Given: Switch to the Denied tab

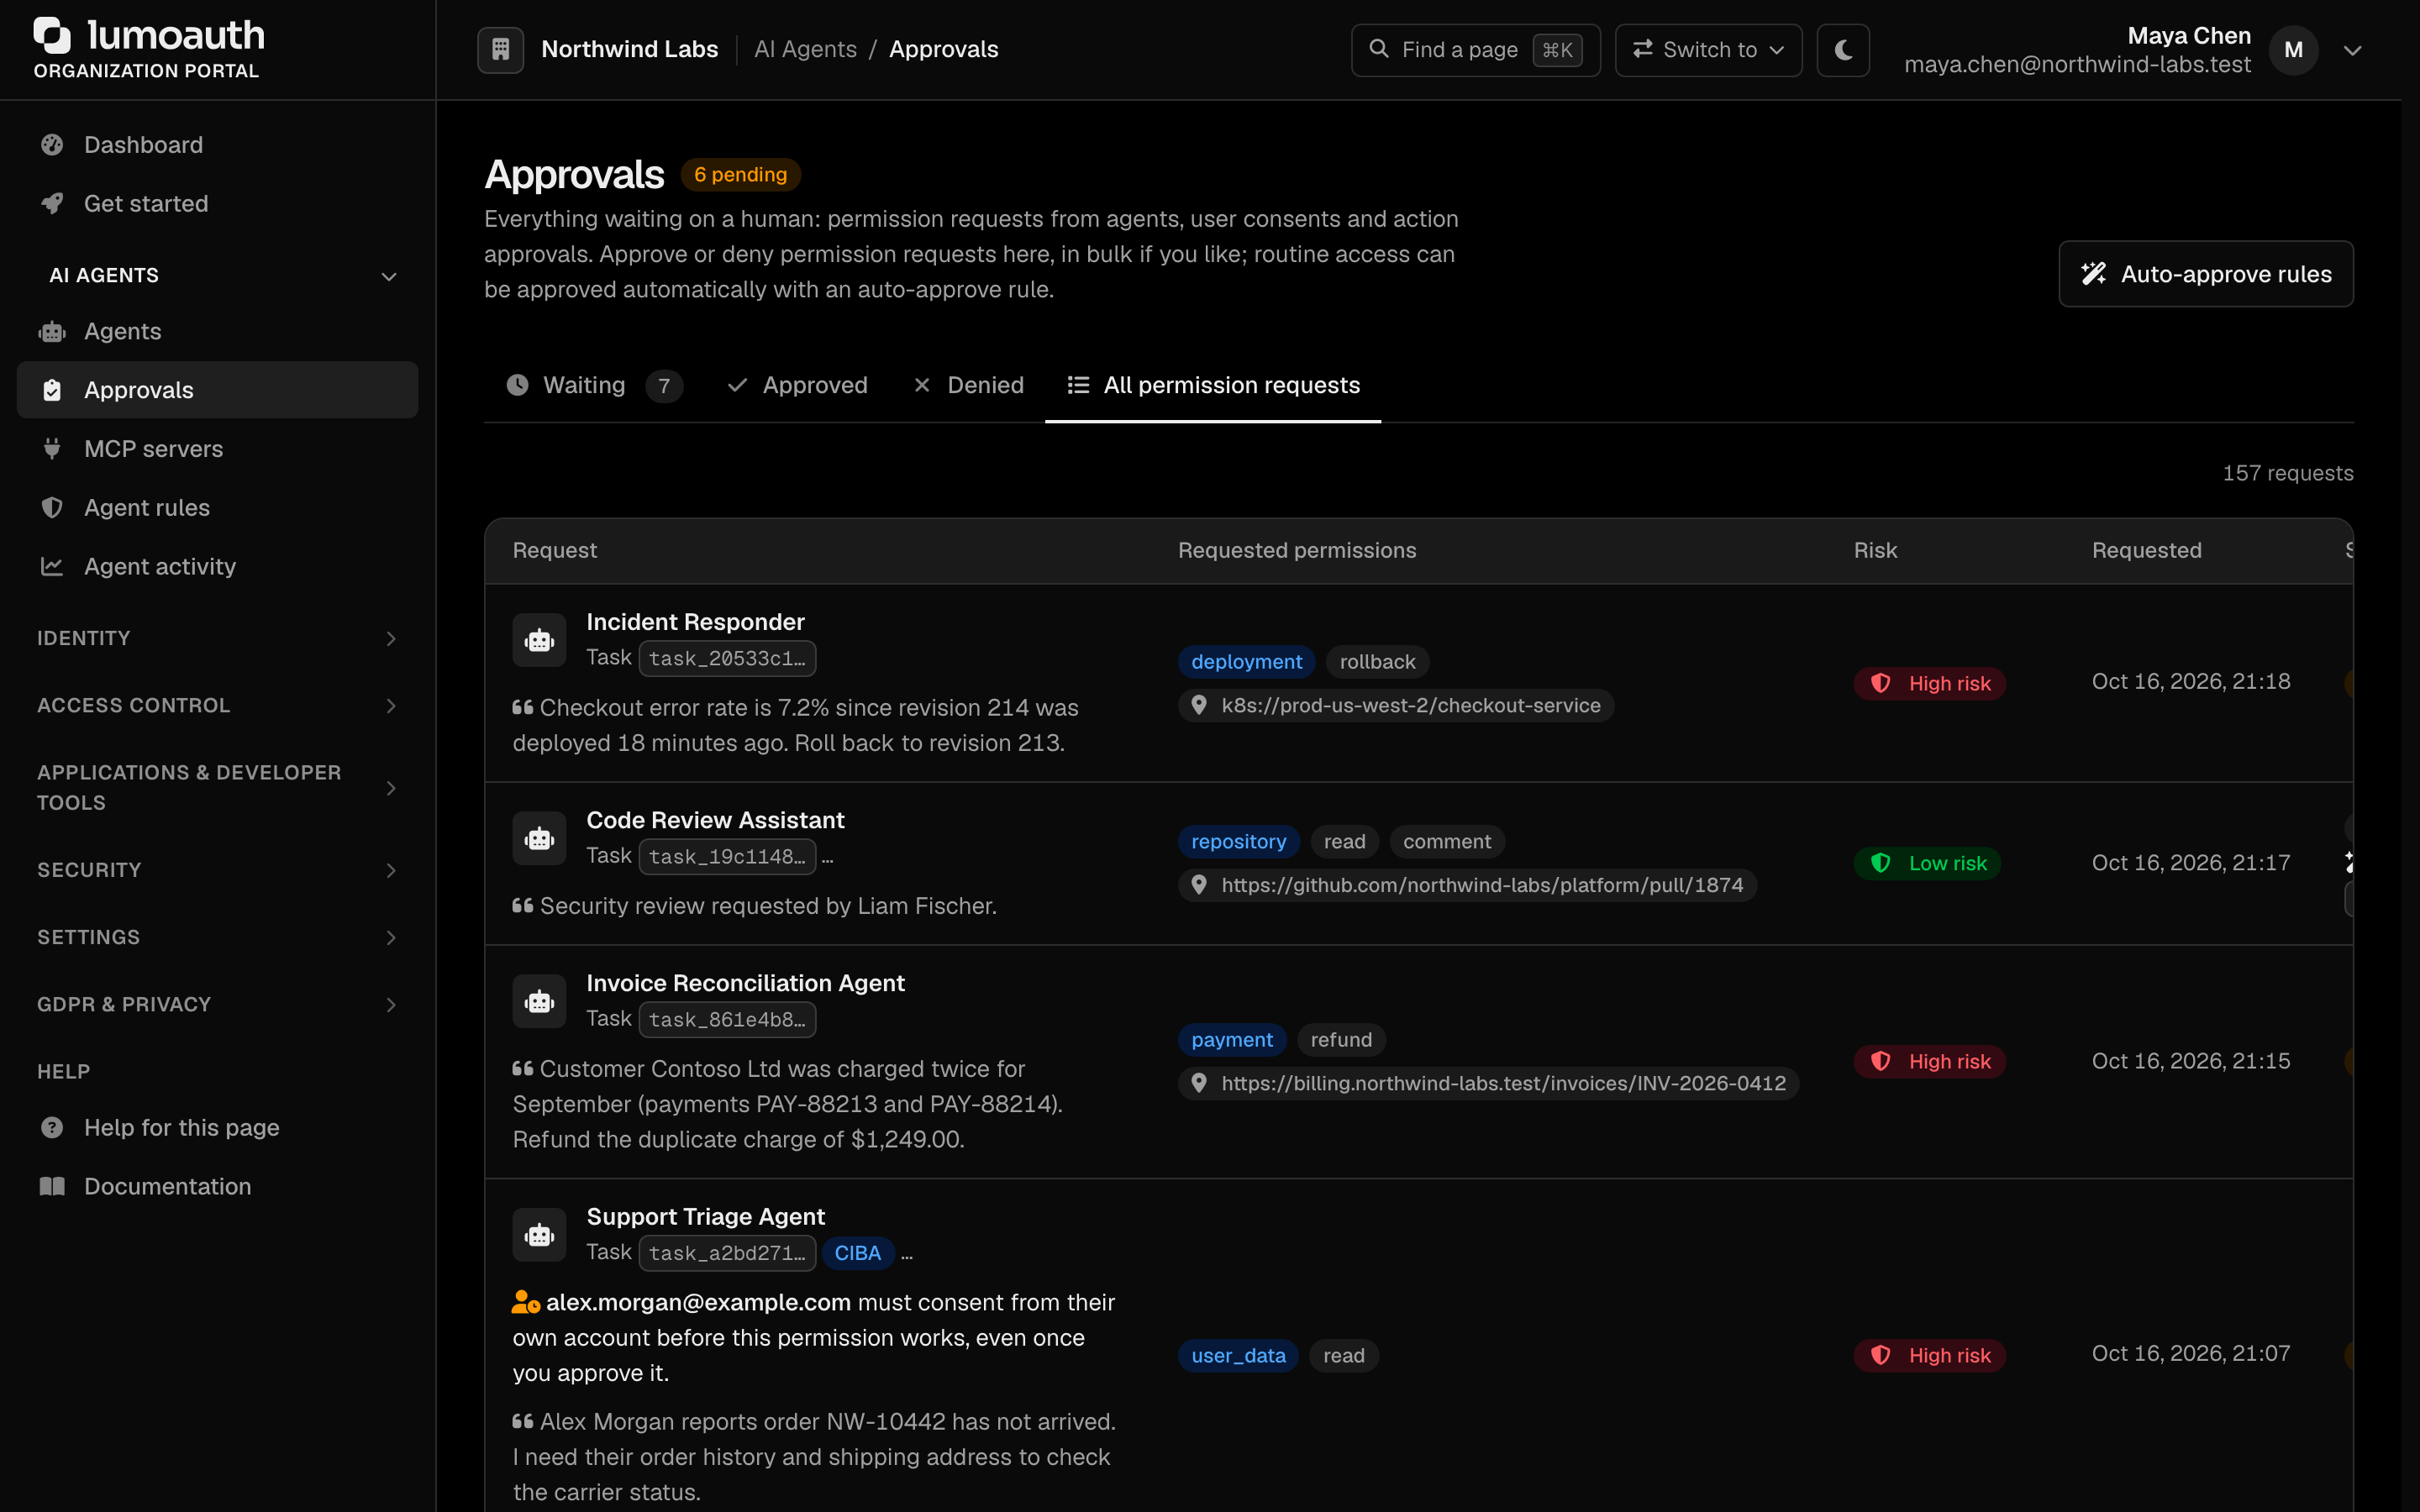Looking at the screenshot, I should (968, 385).
